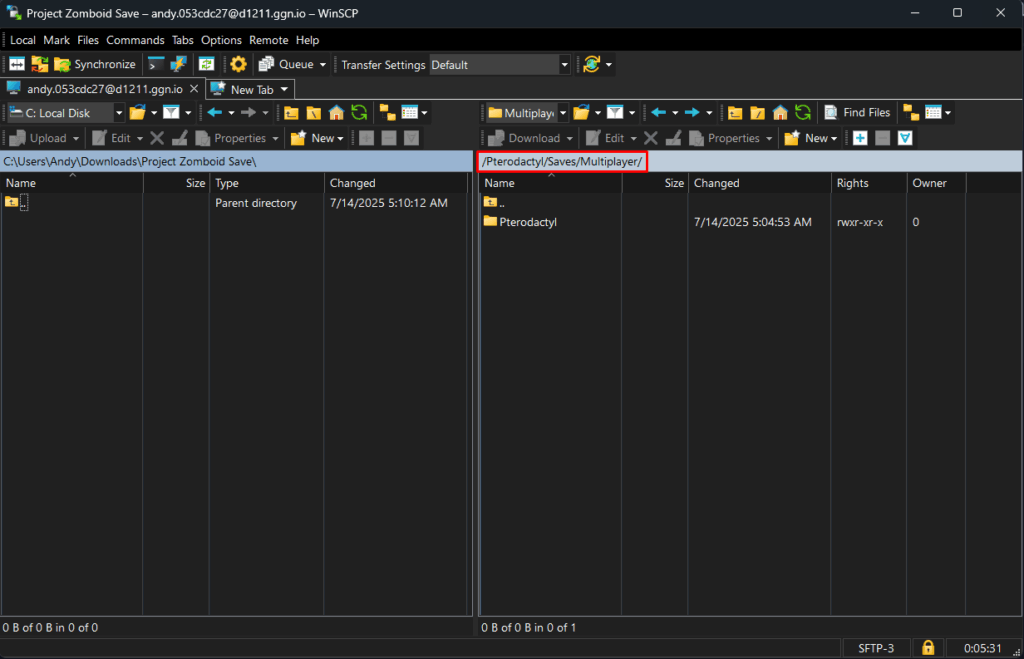1024x659 pixels.
Task: Show directory tree in local panel
Action: pyautogui.click(x=387, y=113)
